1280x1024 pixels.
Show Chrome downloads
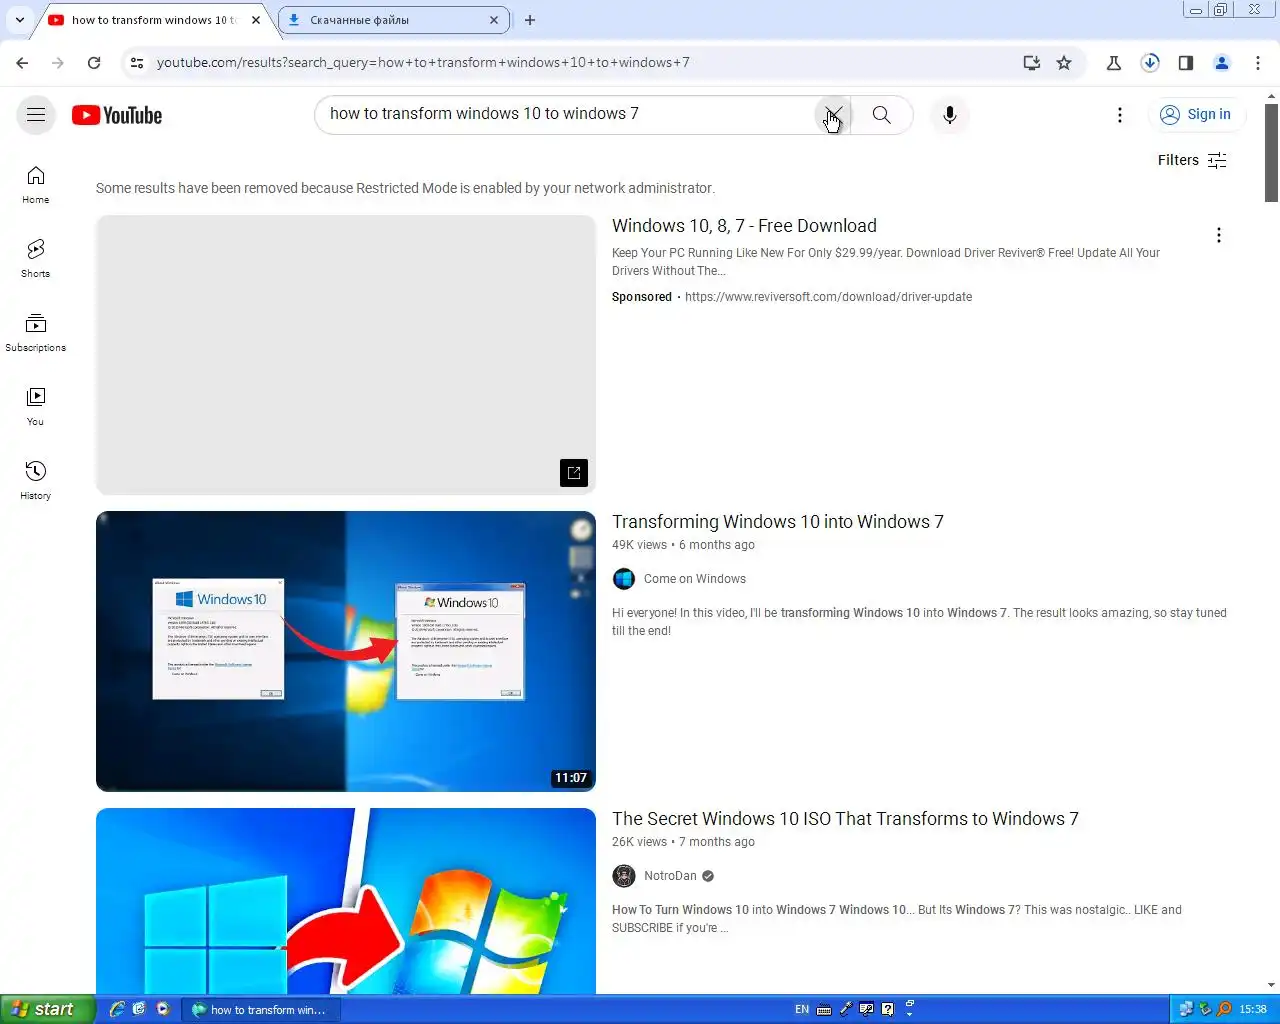click(1150, 63)
